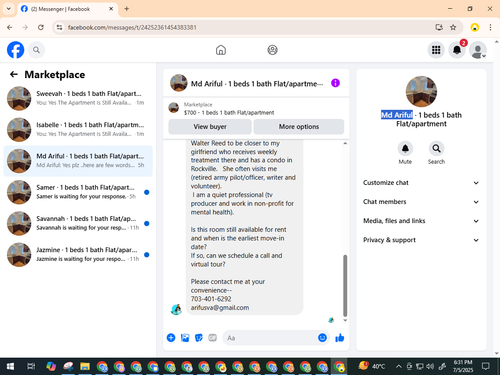Search in conversation magnifier icon
The width and height of the screenshot is (500, 375).
[436, 149]
